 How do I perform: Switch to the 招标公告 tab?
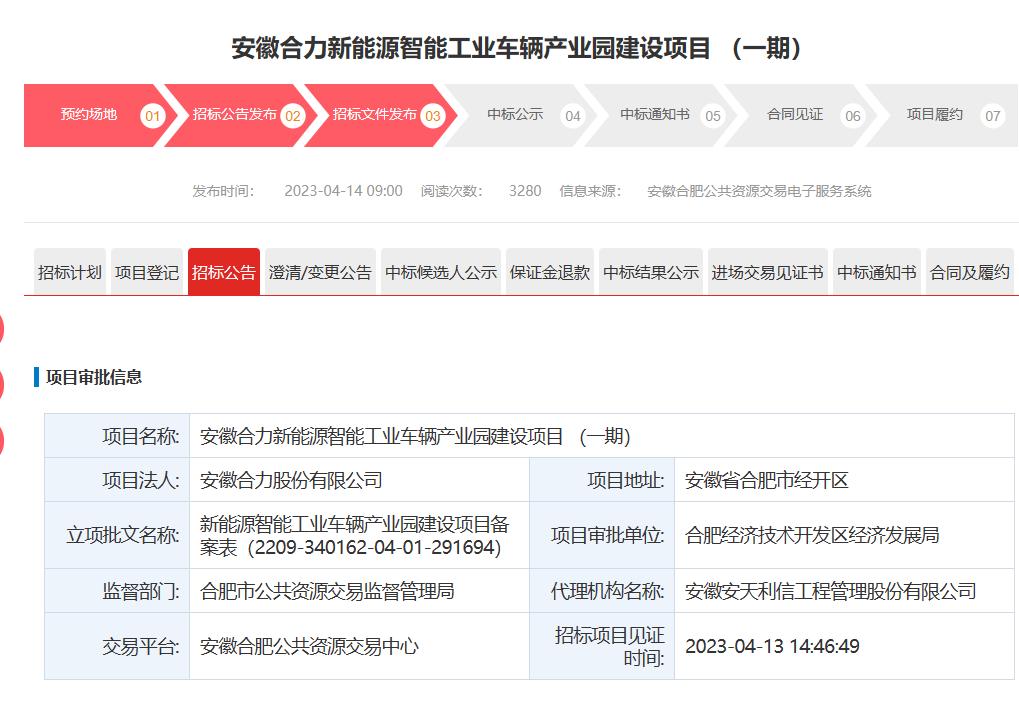click(224, 272)
